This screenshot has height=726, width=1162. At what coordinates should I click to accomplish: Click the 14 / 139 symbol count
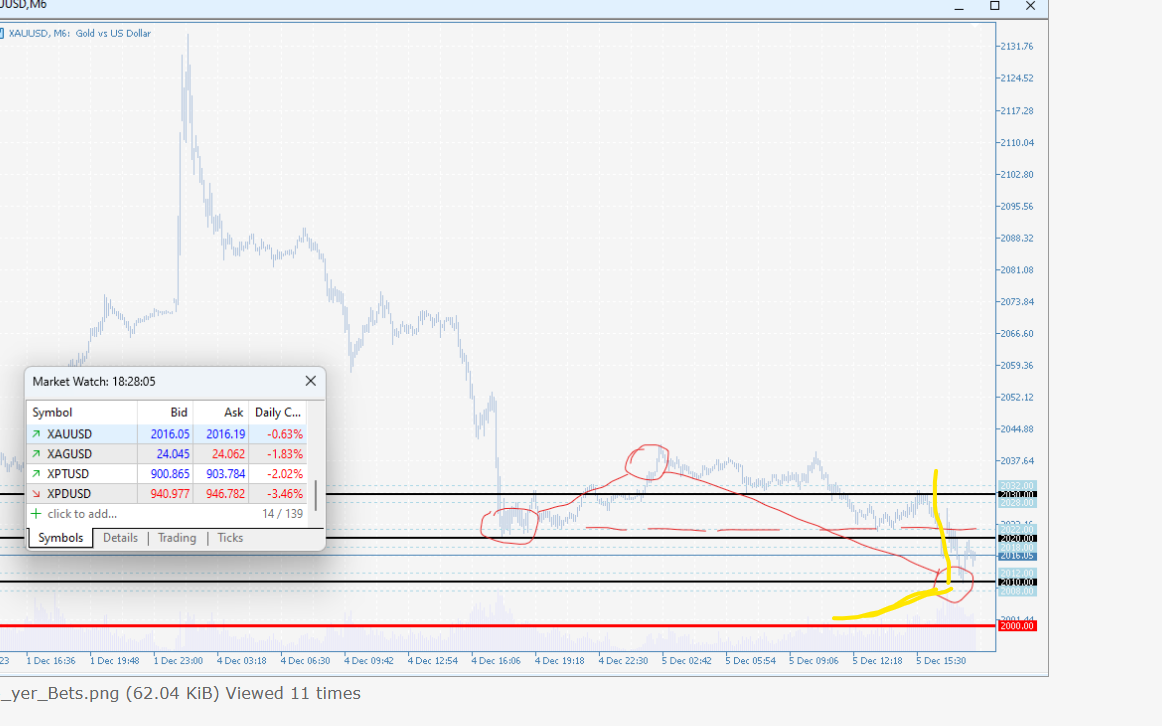pyautogui.click(x=282, y=513)
